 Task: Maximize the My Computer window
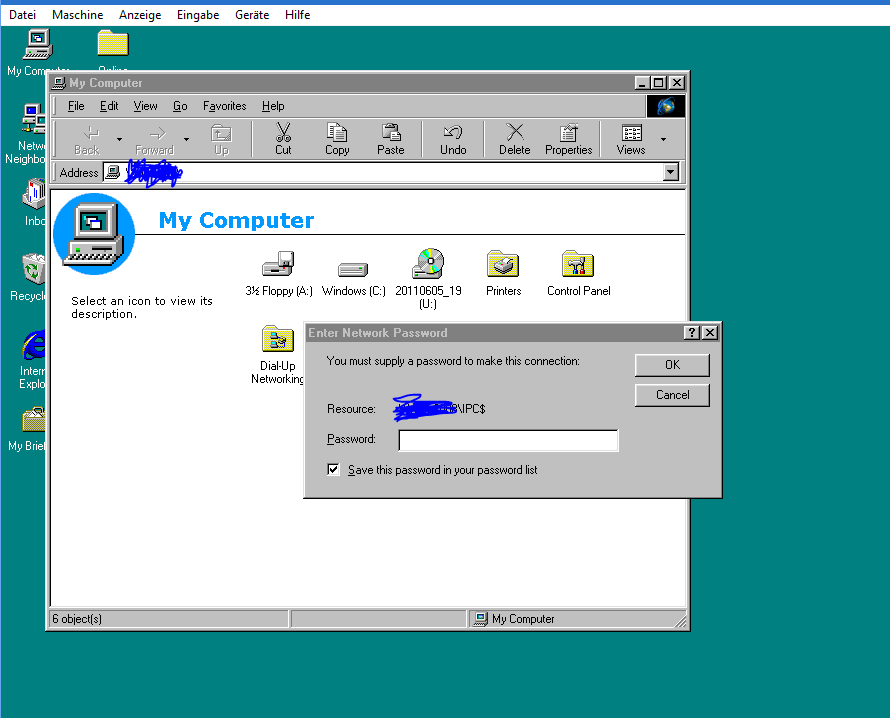click(x=658, y=83)
